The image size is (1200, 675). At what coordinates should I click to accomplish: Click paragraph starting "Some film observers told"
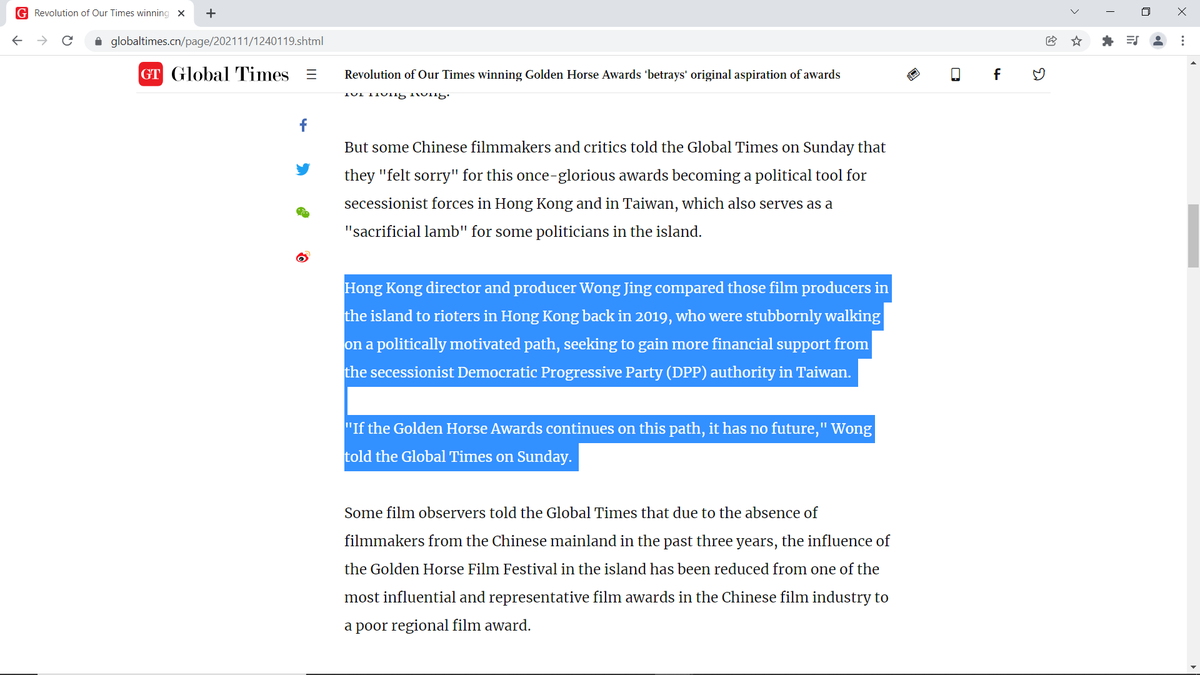[x=617, y=569]
